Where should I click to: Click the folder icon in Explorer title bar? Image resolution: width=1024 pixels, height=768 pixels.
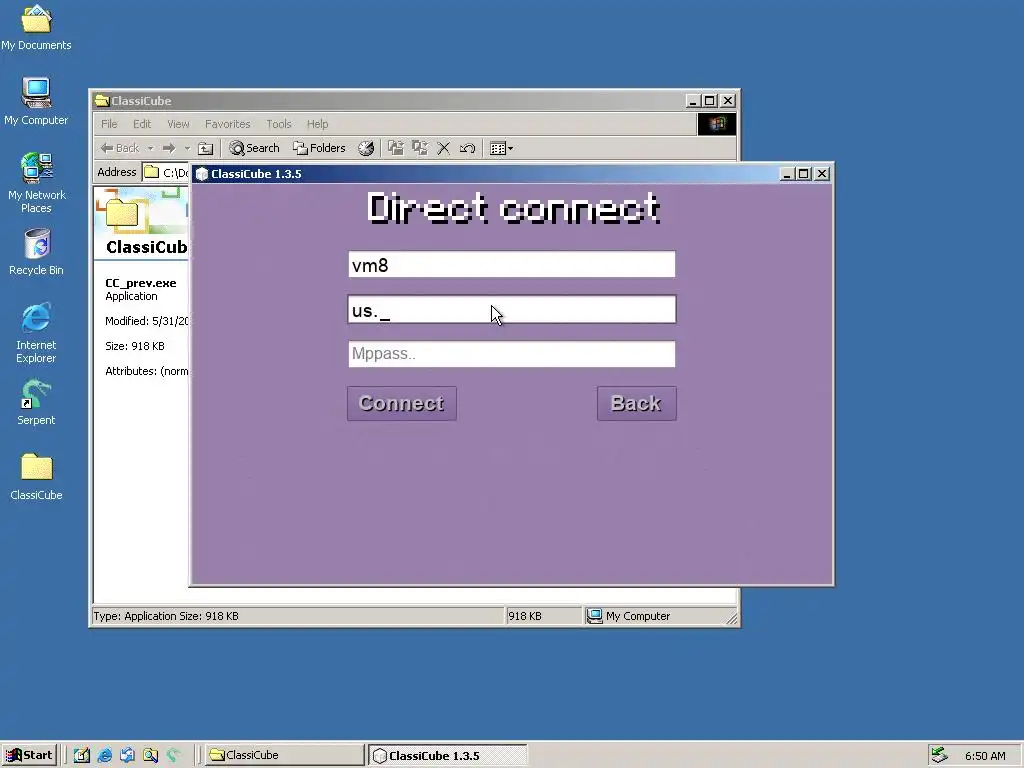tap(101, 101)
